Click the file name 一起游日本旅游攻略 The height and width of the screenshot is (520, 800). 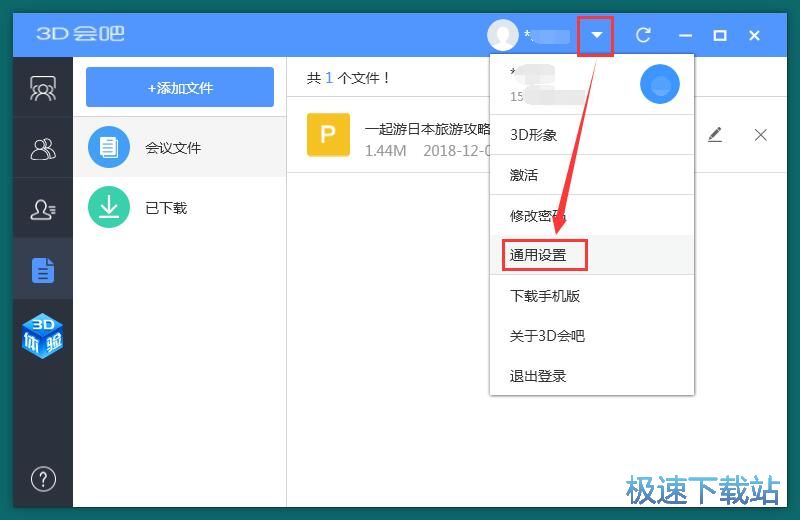point(428,129)
